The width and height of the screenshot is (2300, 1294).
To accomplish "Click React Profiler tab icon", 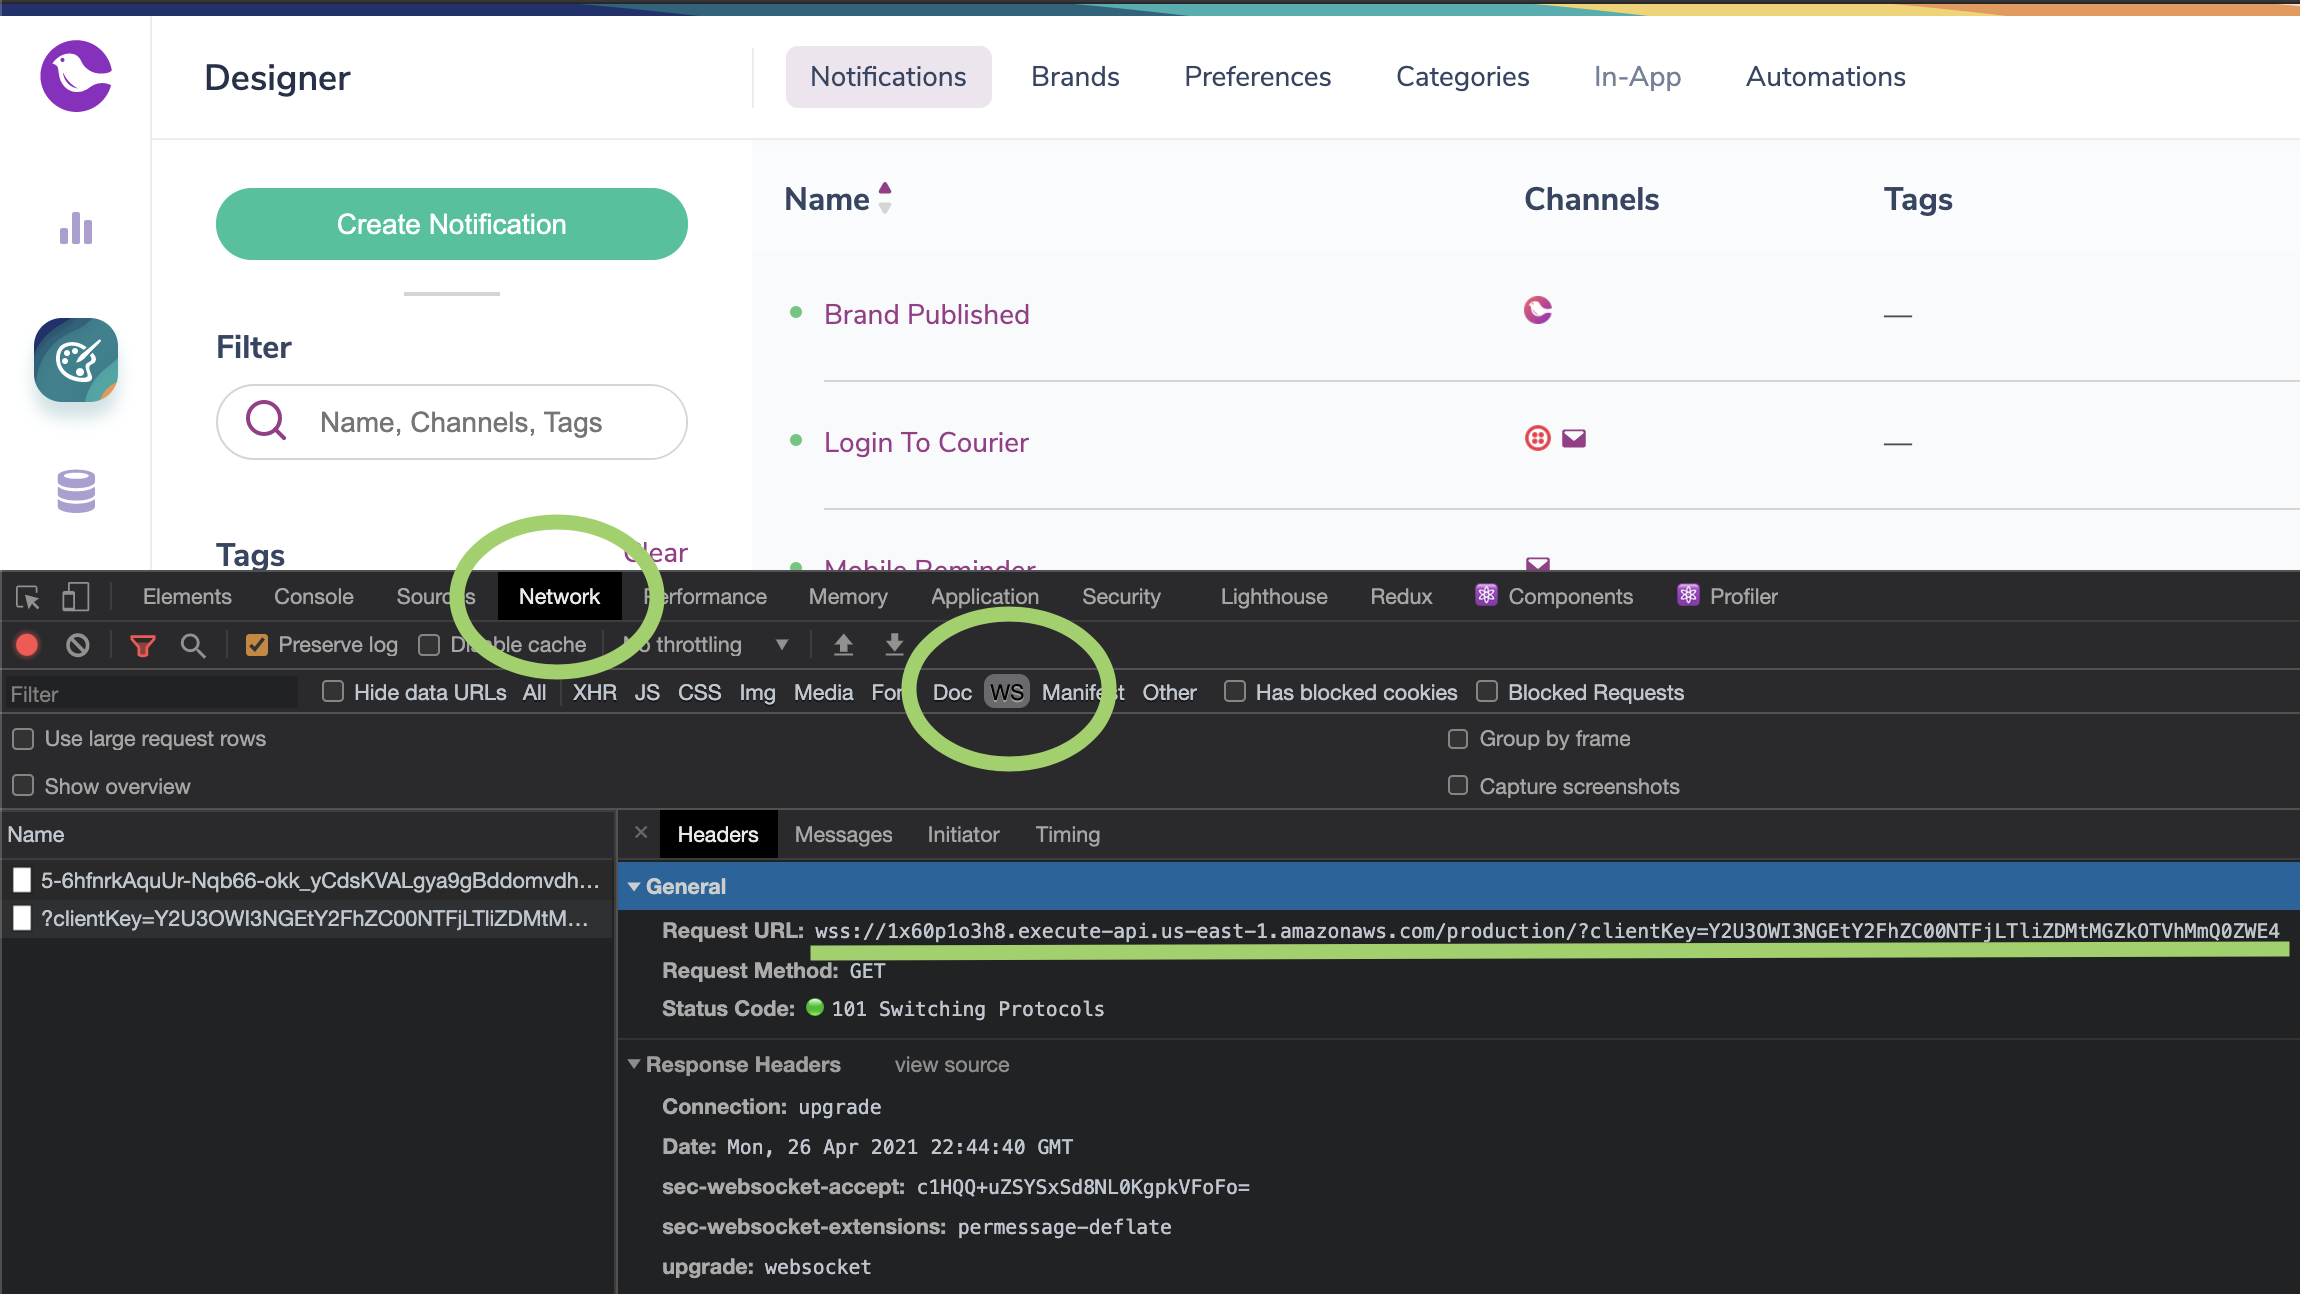I will tap(1688, 595).
